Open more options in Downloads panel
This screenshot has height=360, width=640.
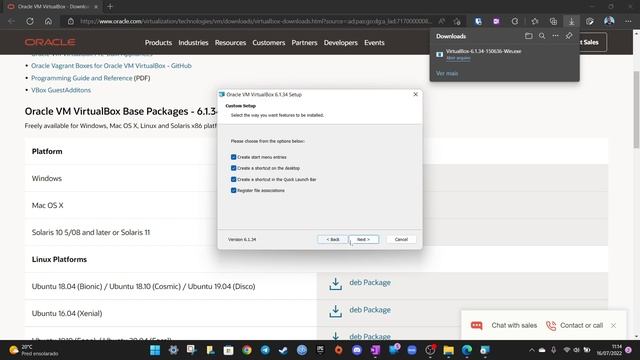(556, 36)
